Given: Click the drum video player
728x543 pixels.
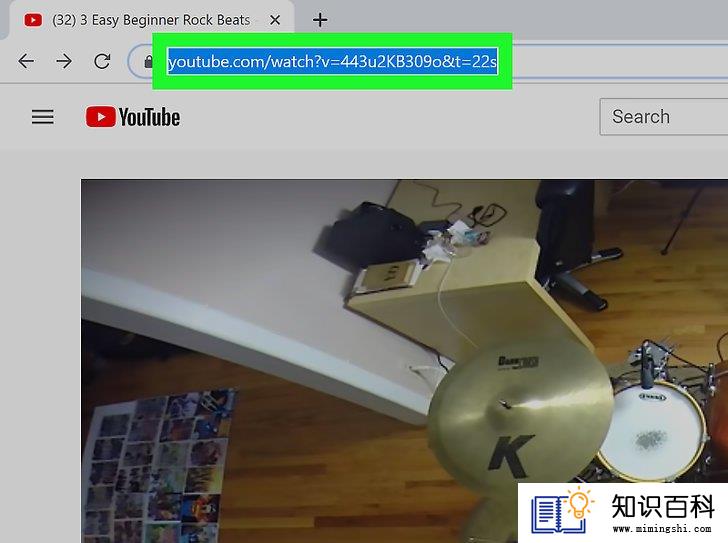Looking at the screenshot, I should pyautogui.click(x=404, y=361).
